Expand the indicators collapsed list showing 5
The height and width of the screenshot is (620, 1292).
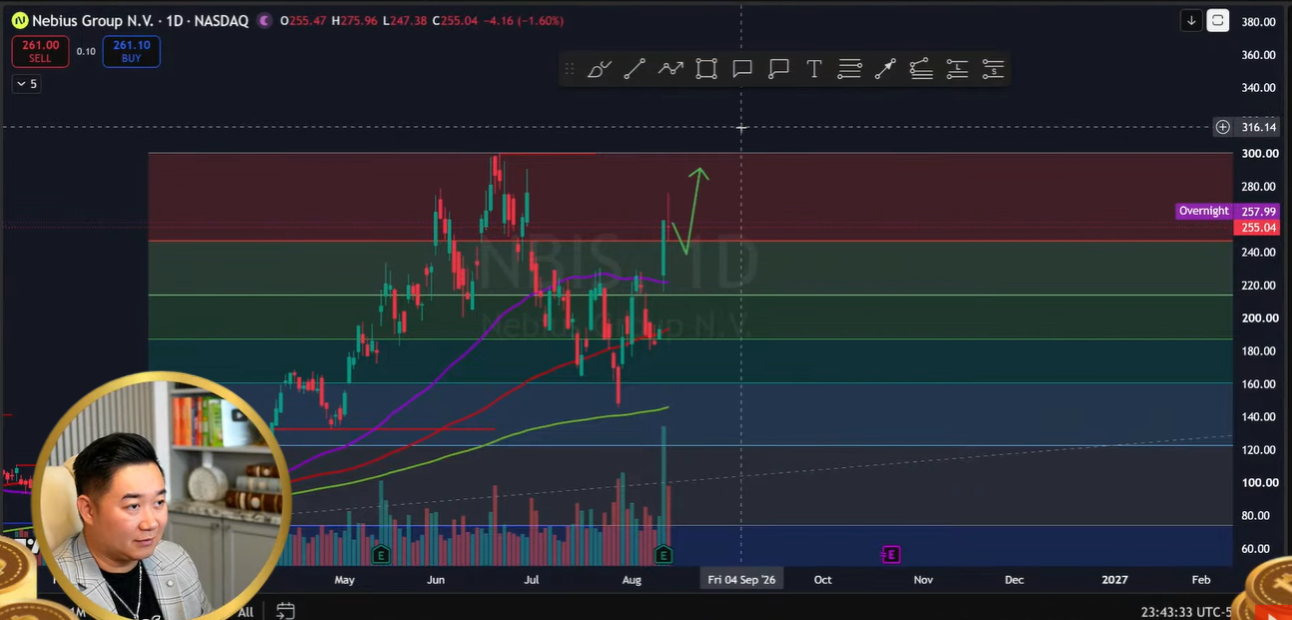coord(26,84)
